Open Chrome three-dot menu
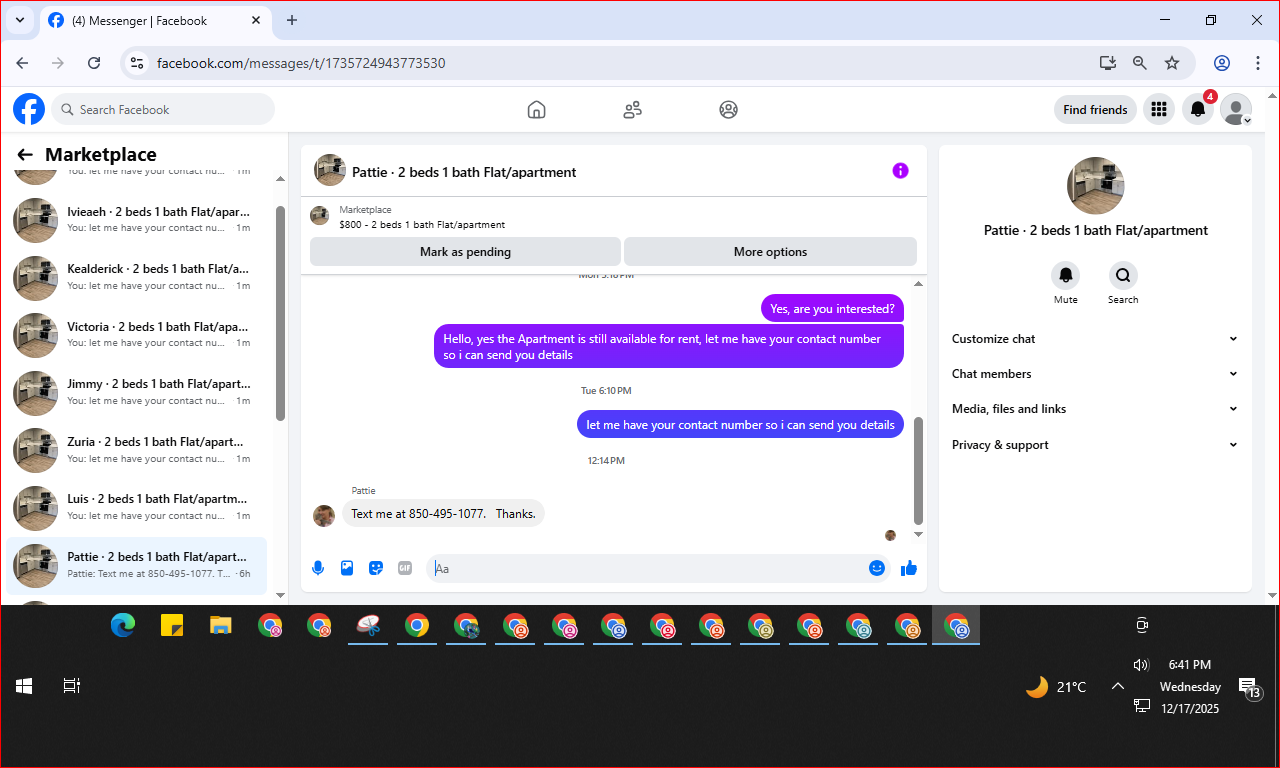1280x768 pixels. pos(1258,63)
